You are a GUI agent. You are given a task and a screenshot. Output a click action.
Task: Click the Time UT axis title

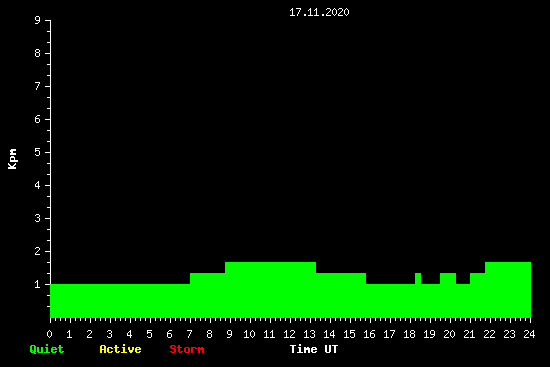[x=314, y=349]
